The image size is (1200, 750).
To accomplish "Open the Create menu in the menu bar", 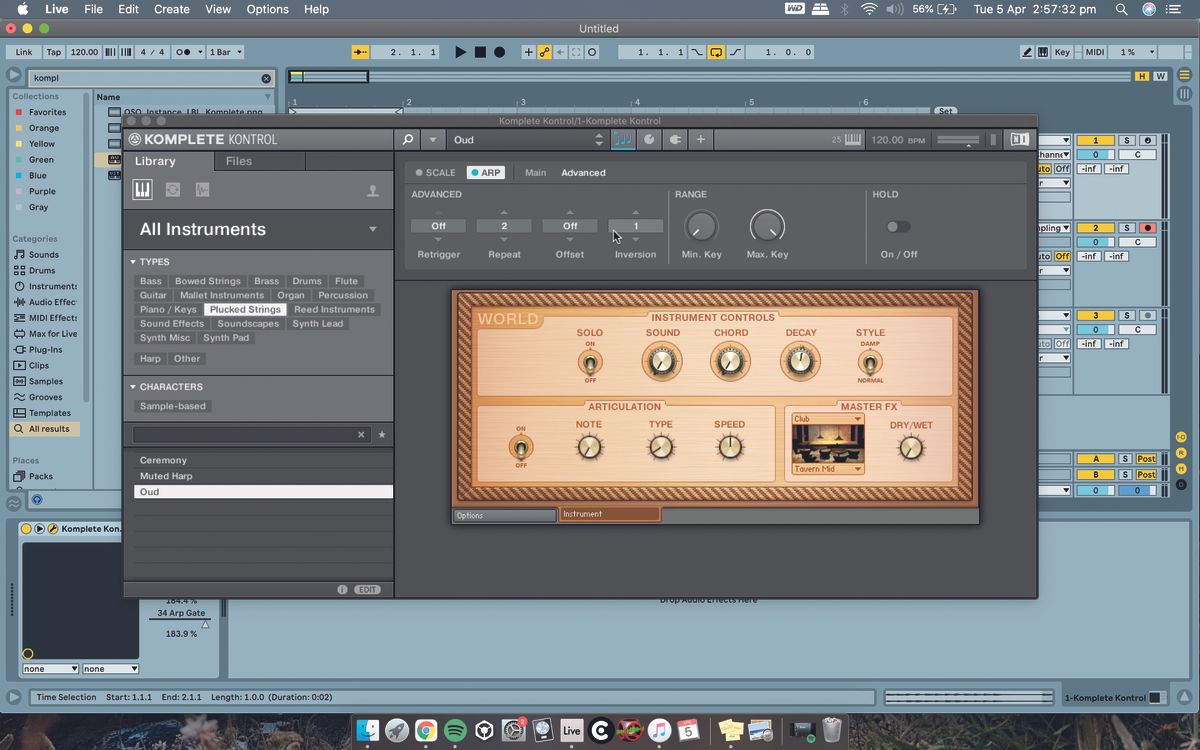I will click(170, 9).
